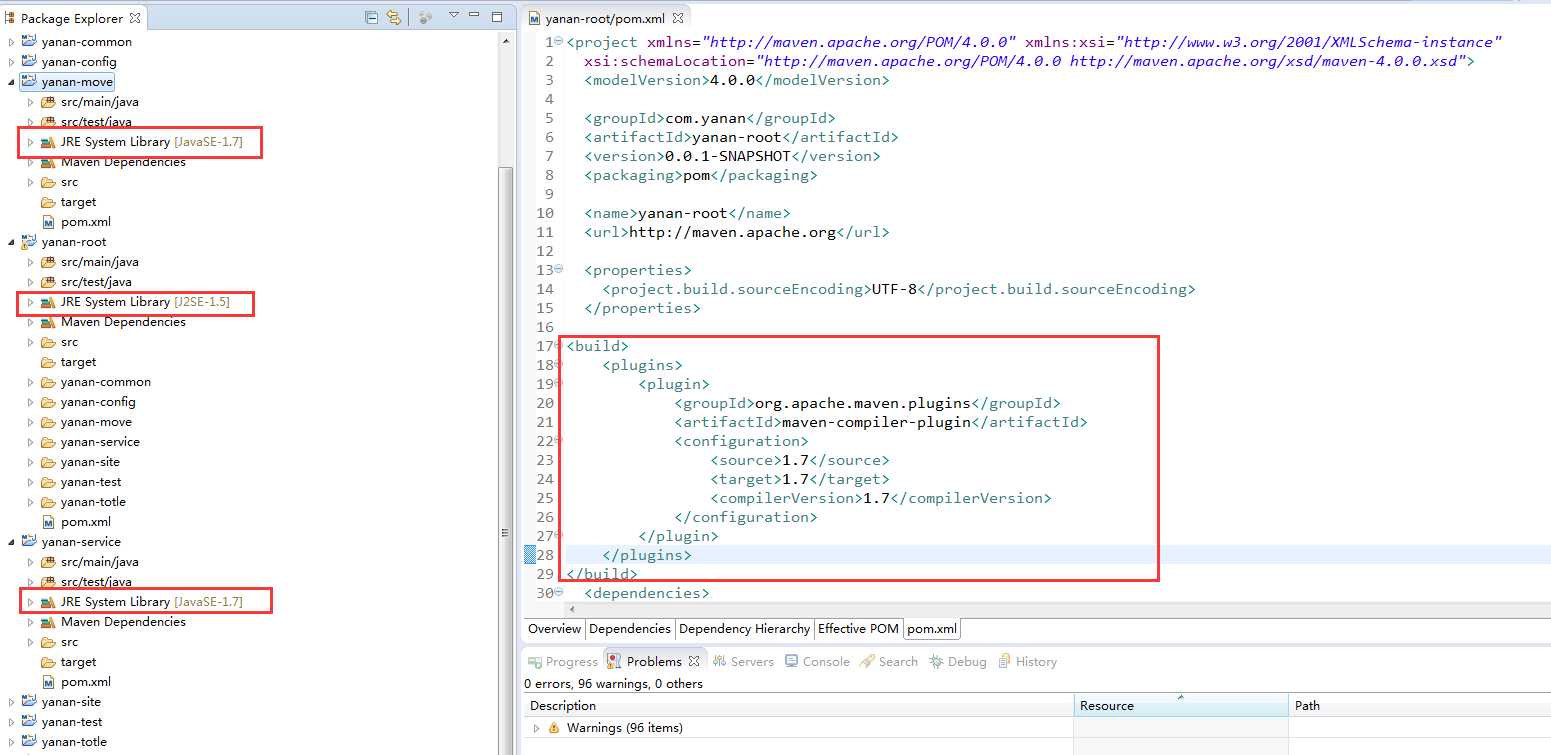The width and height of the screenshot is (1551, 755).
Task: Click the yanan-test project icon
Action: click(x=29, y=722)
